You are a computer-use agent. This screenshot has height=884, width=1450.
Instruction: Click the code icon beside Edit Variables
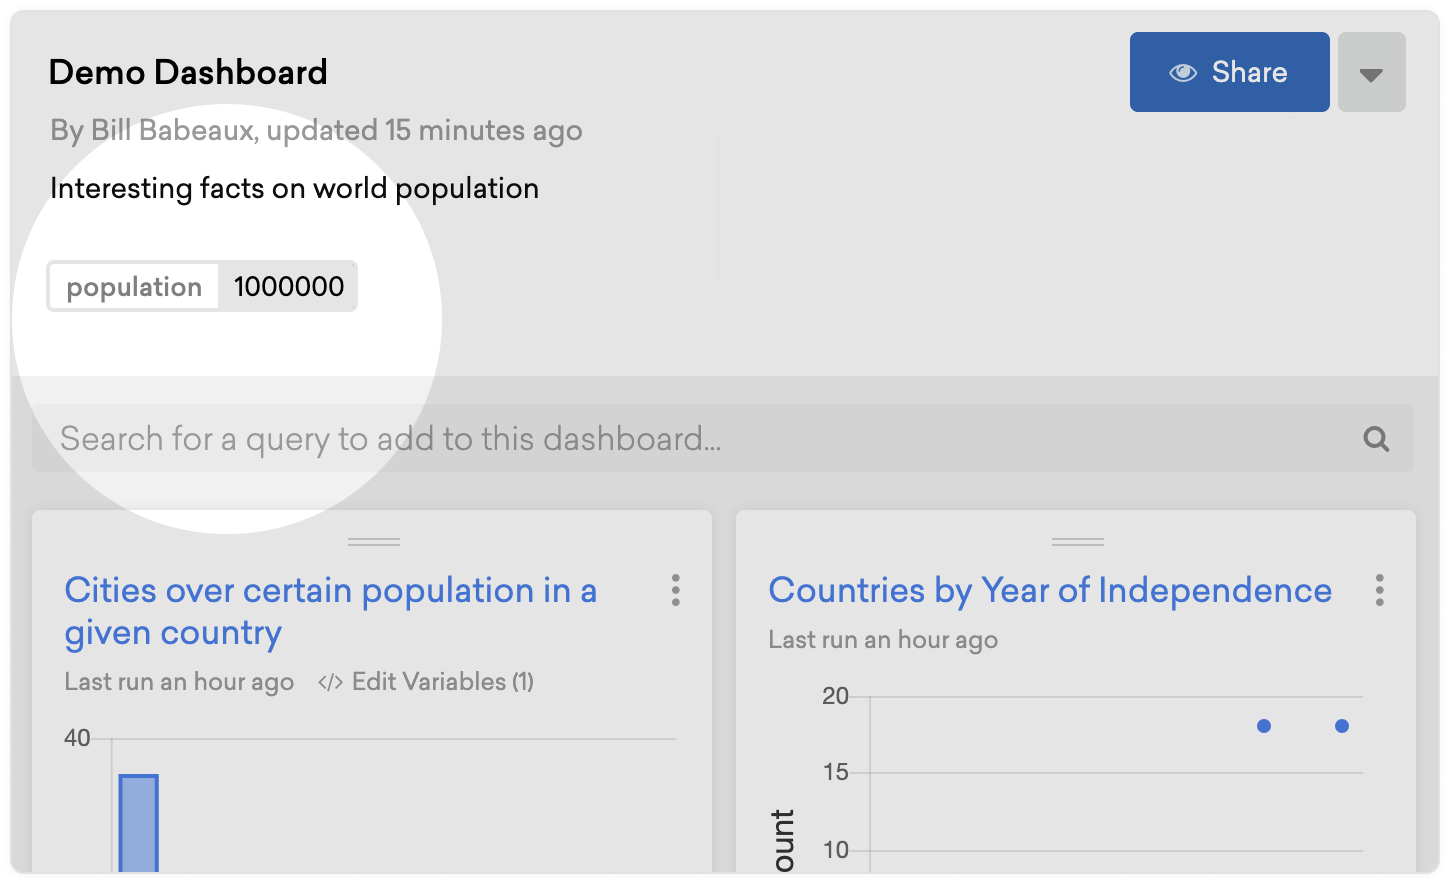(x=330, y=683)
